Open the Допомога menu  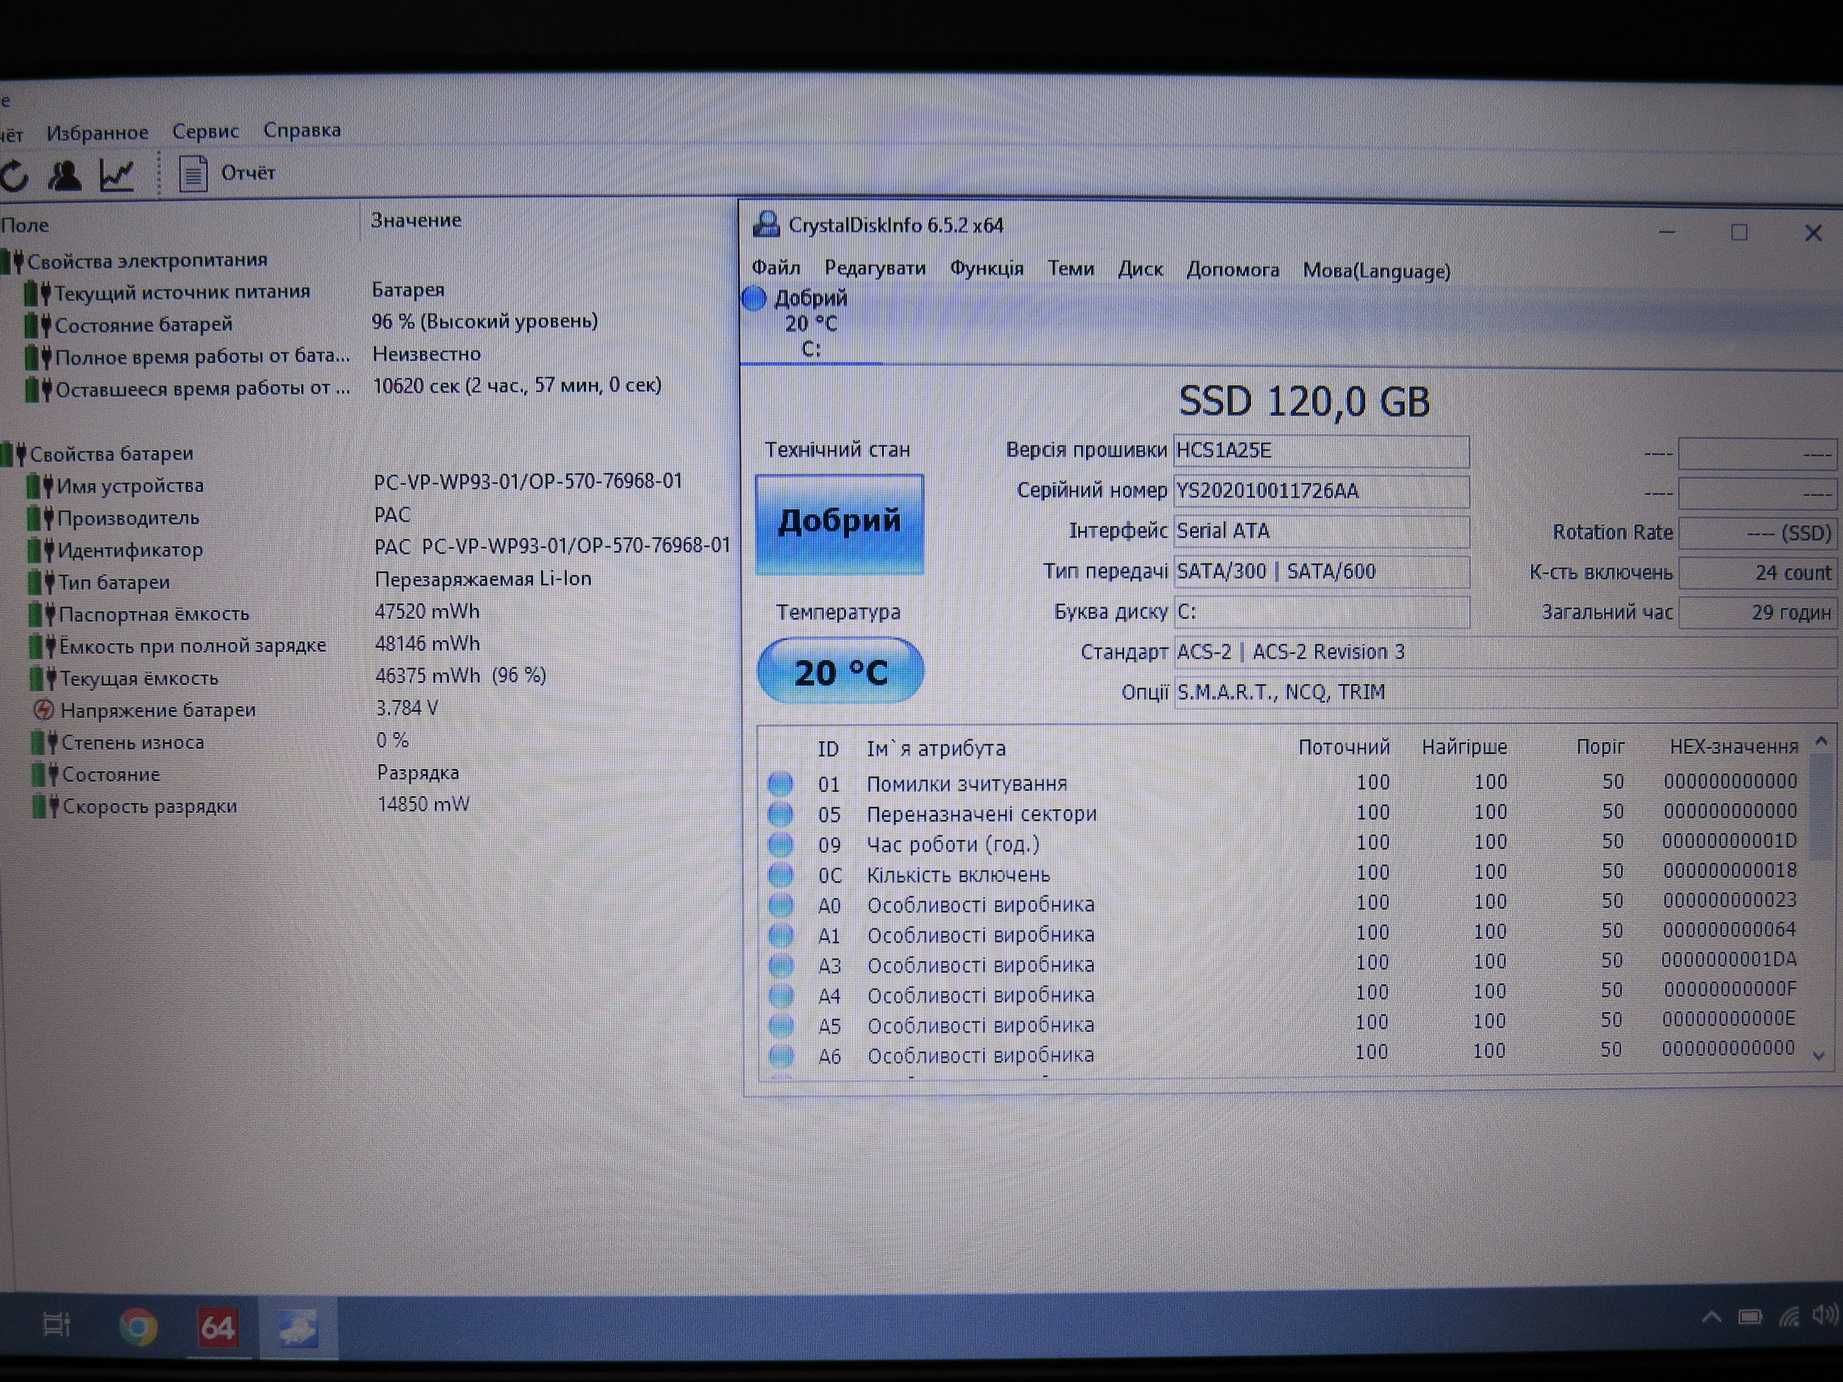(1232, 270)
